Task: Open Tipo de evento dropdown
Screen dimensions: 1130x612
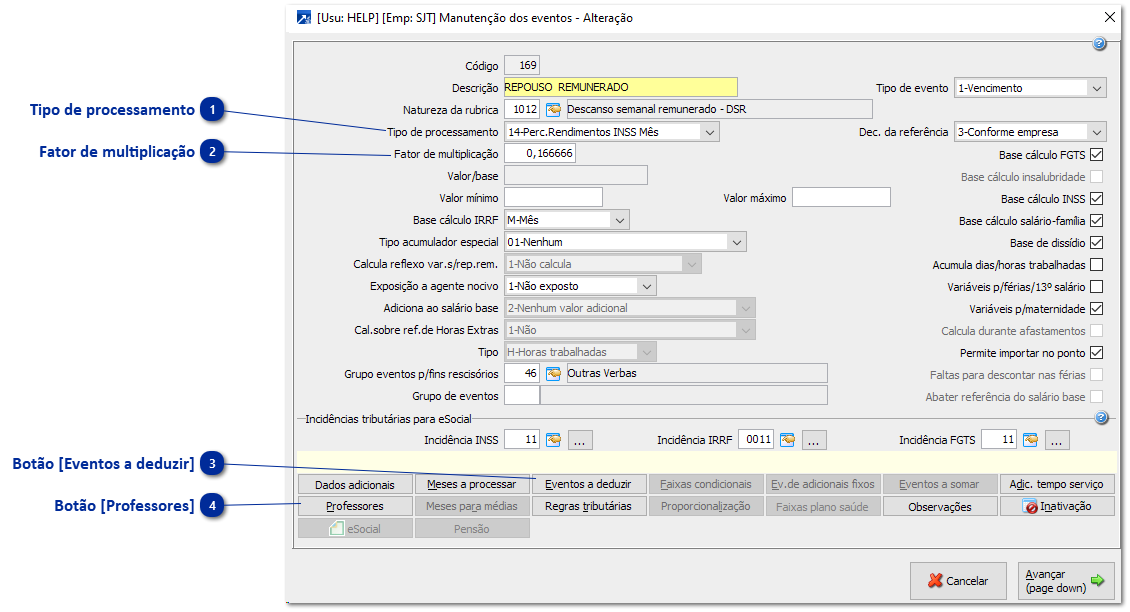Action: (x=1097, y=88)
